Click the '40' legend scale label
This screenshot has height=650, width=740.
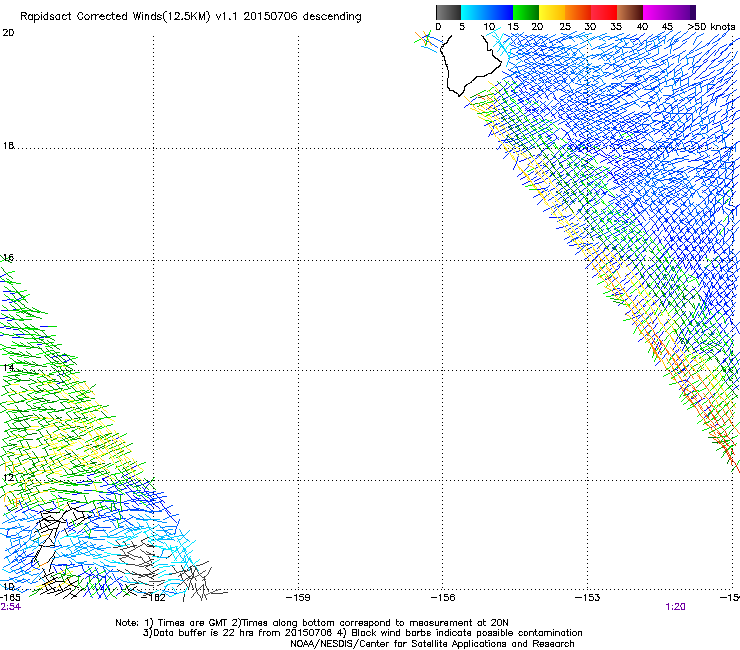[x=642, y=27]
